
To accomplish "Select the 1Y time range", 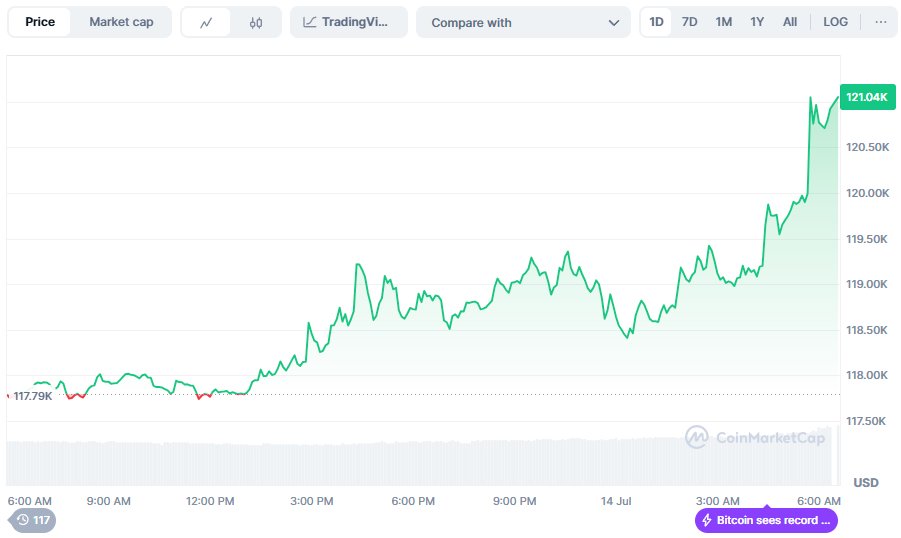I will pos(757,22).
